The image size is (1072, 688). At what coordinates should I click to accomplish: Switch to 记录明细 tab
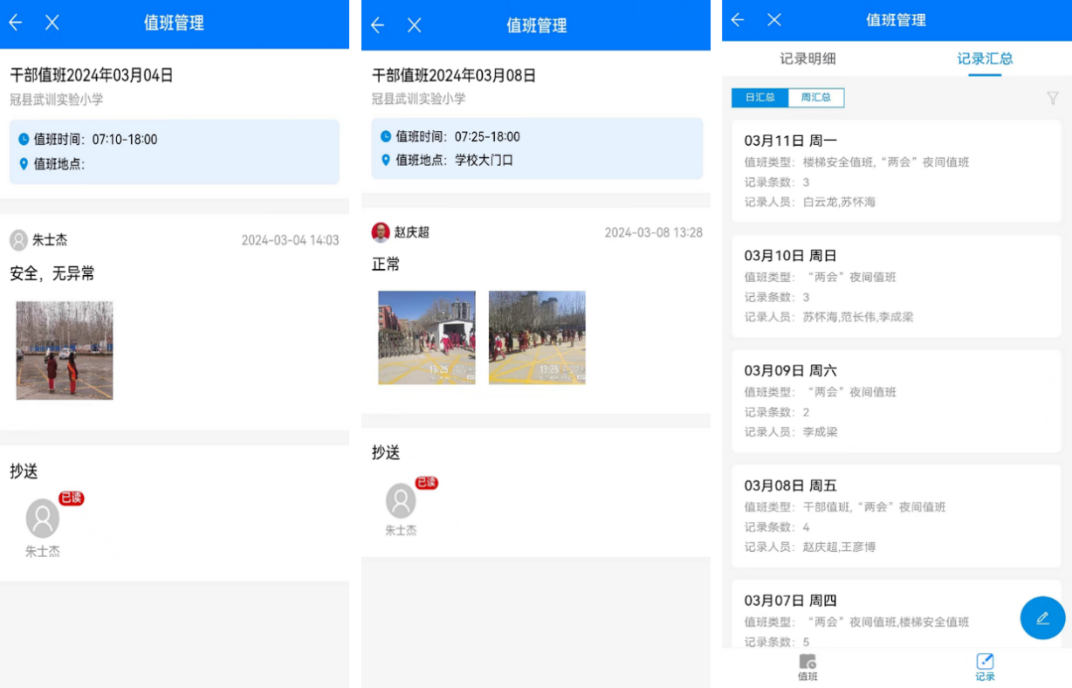808,59
